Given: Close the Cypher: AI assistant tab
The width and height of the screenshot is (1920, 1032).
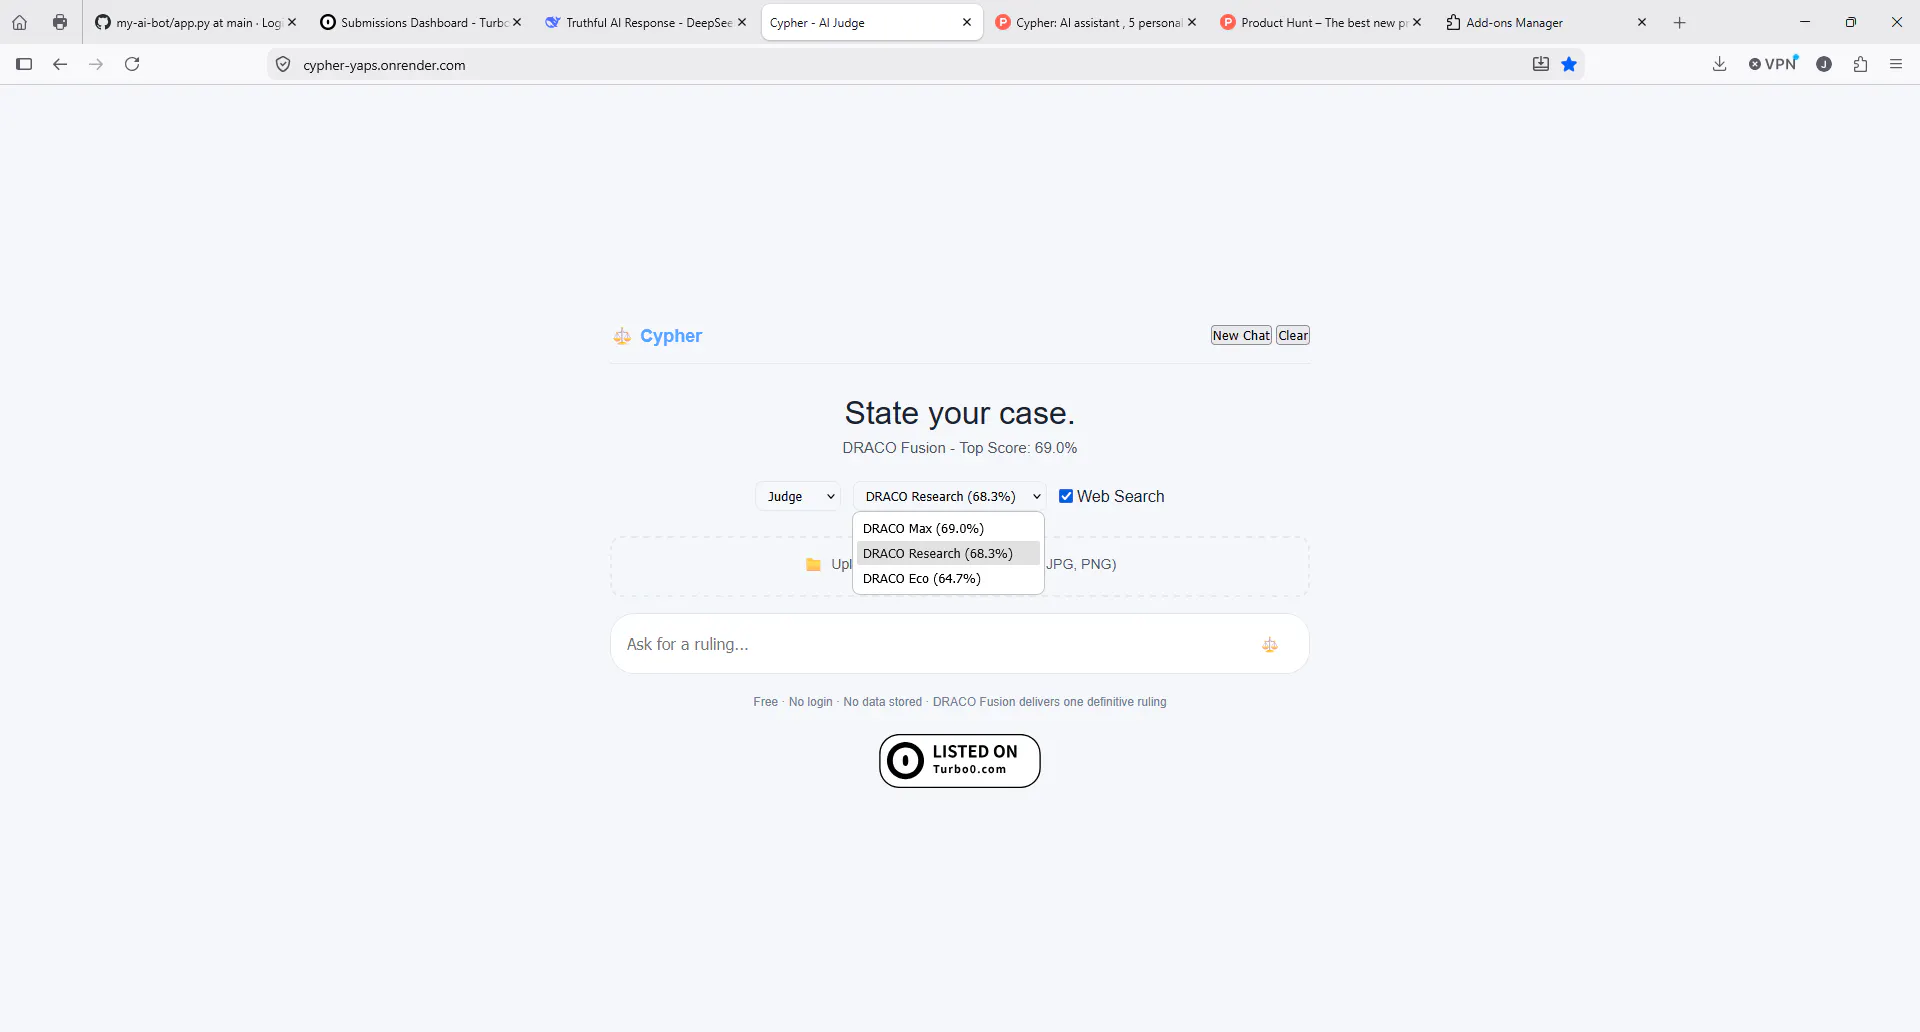Looking at the screenshot, I should 1192,22.
